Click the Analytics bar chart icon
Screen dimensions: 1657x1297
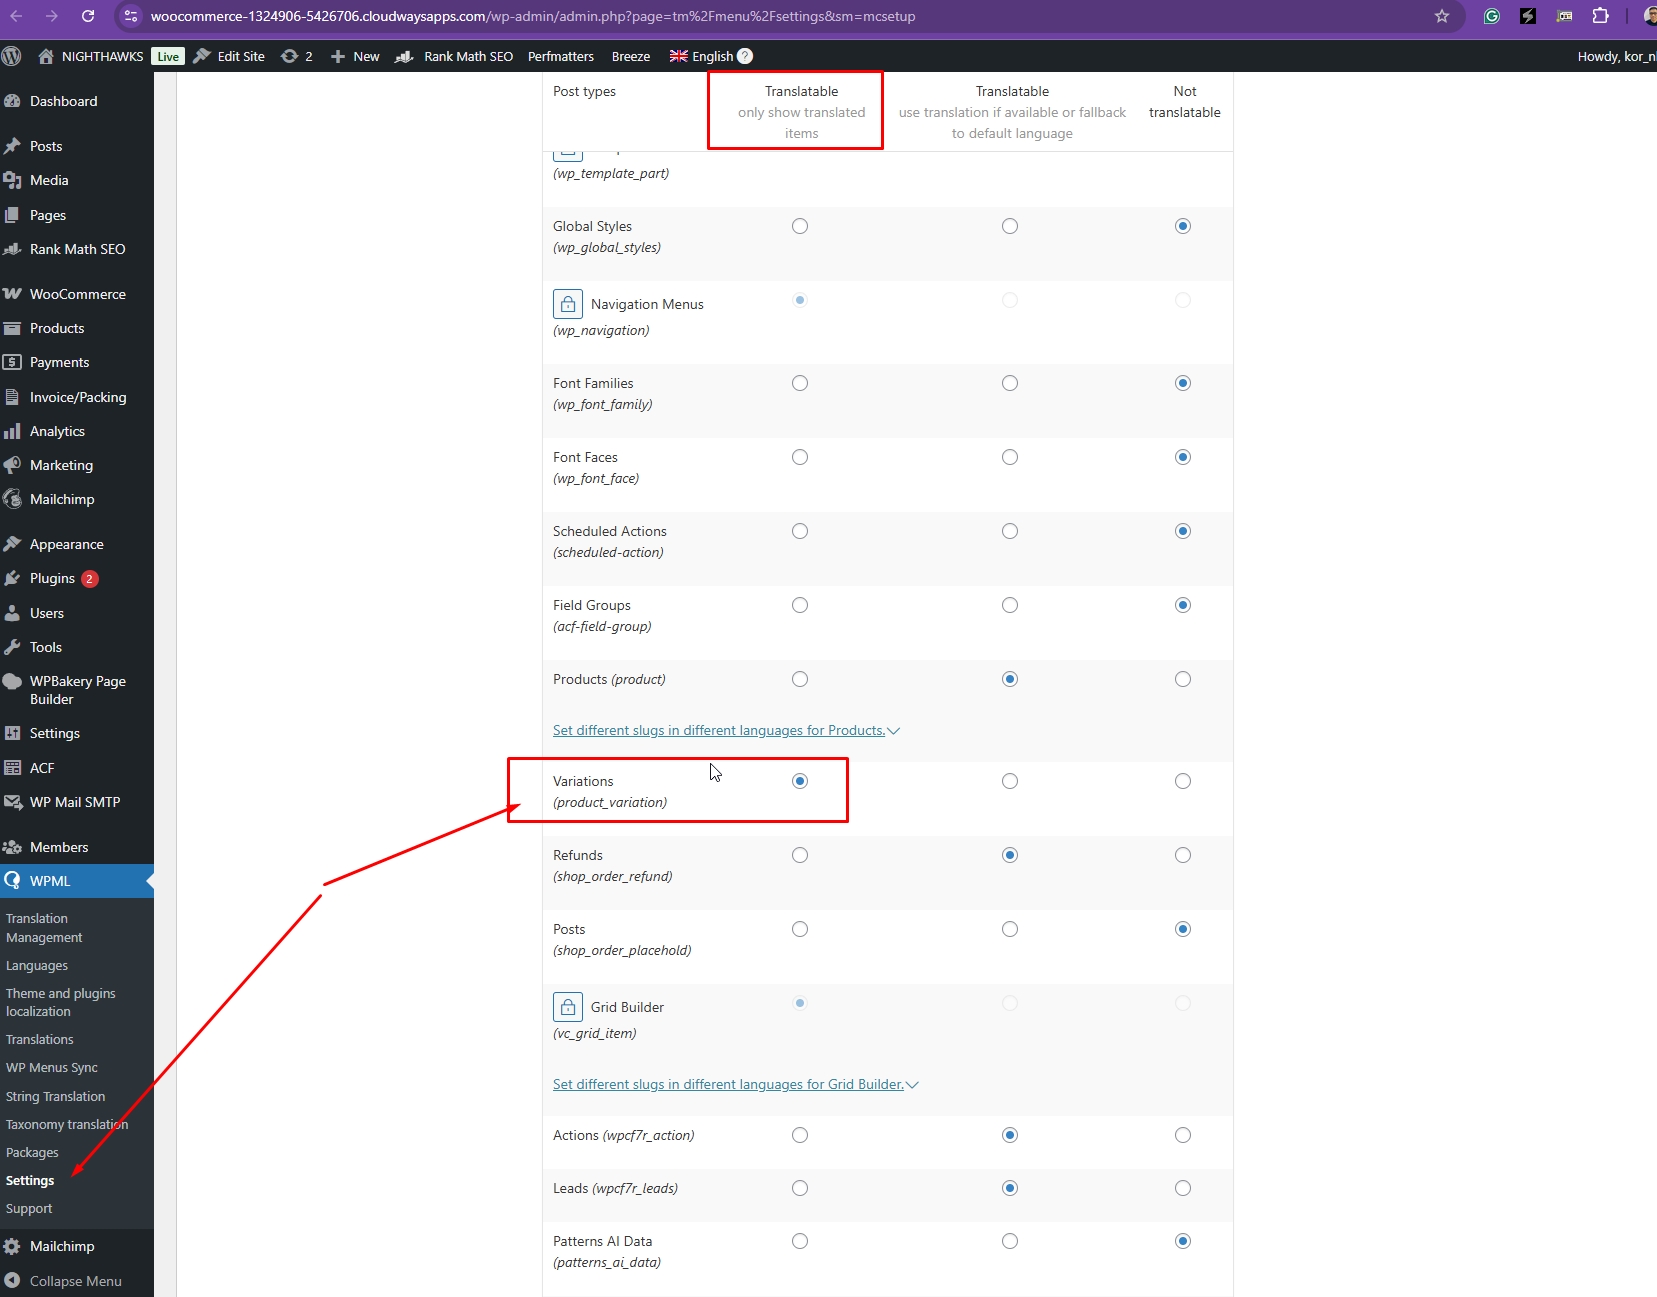(x=13, y=431)
